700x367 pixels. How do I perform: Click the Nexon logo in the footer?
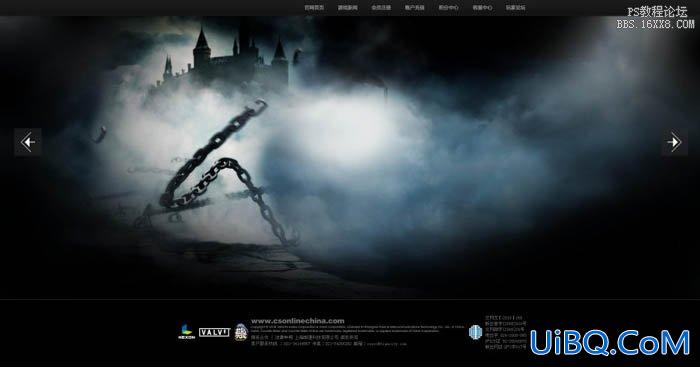coord(186,332)
